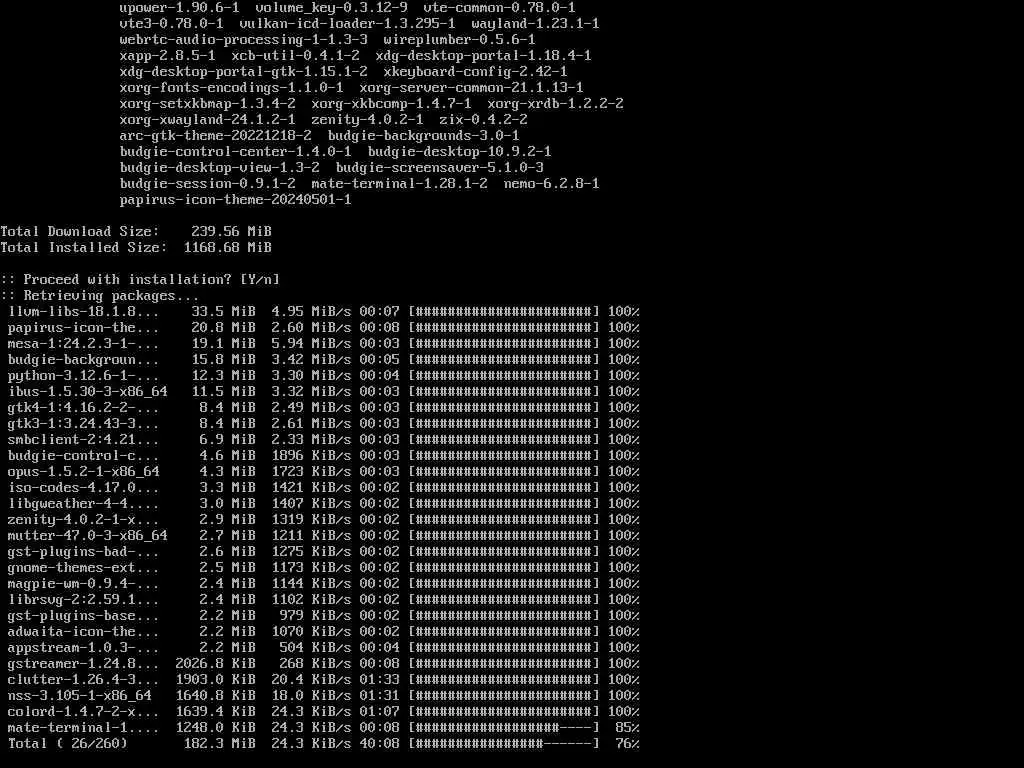Click the mutter-47.0-3-x86_64 package line

tap(323, 536)
